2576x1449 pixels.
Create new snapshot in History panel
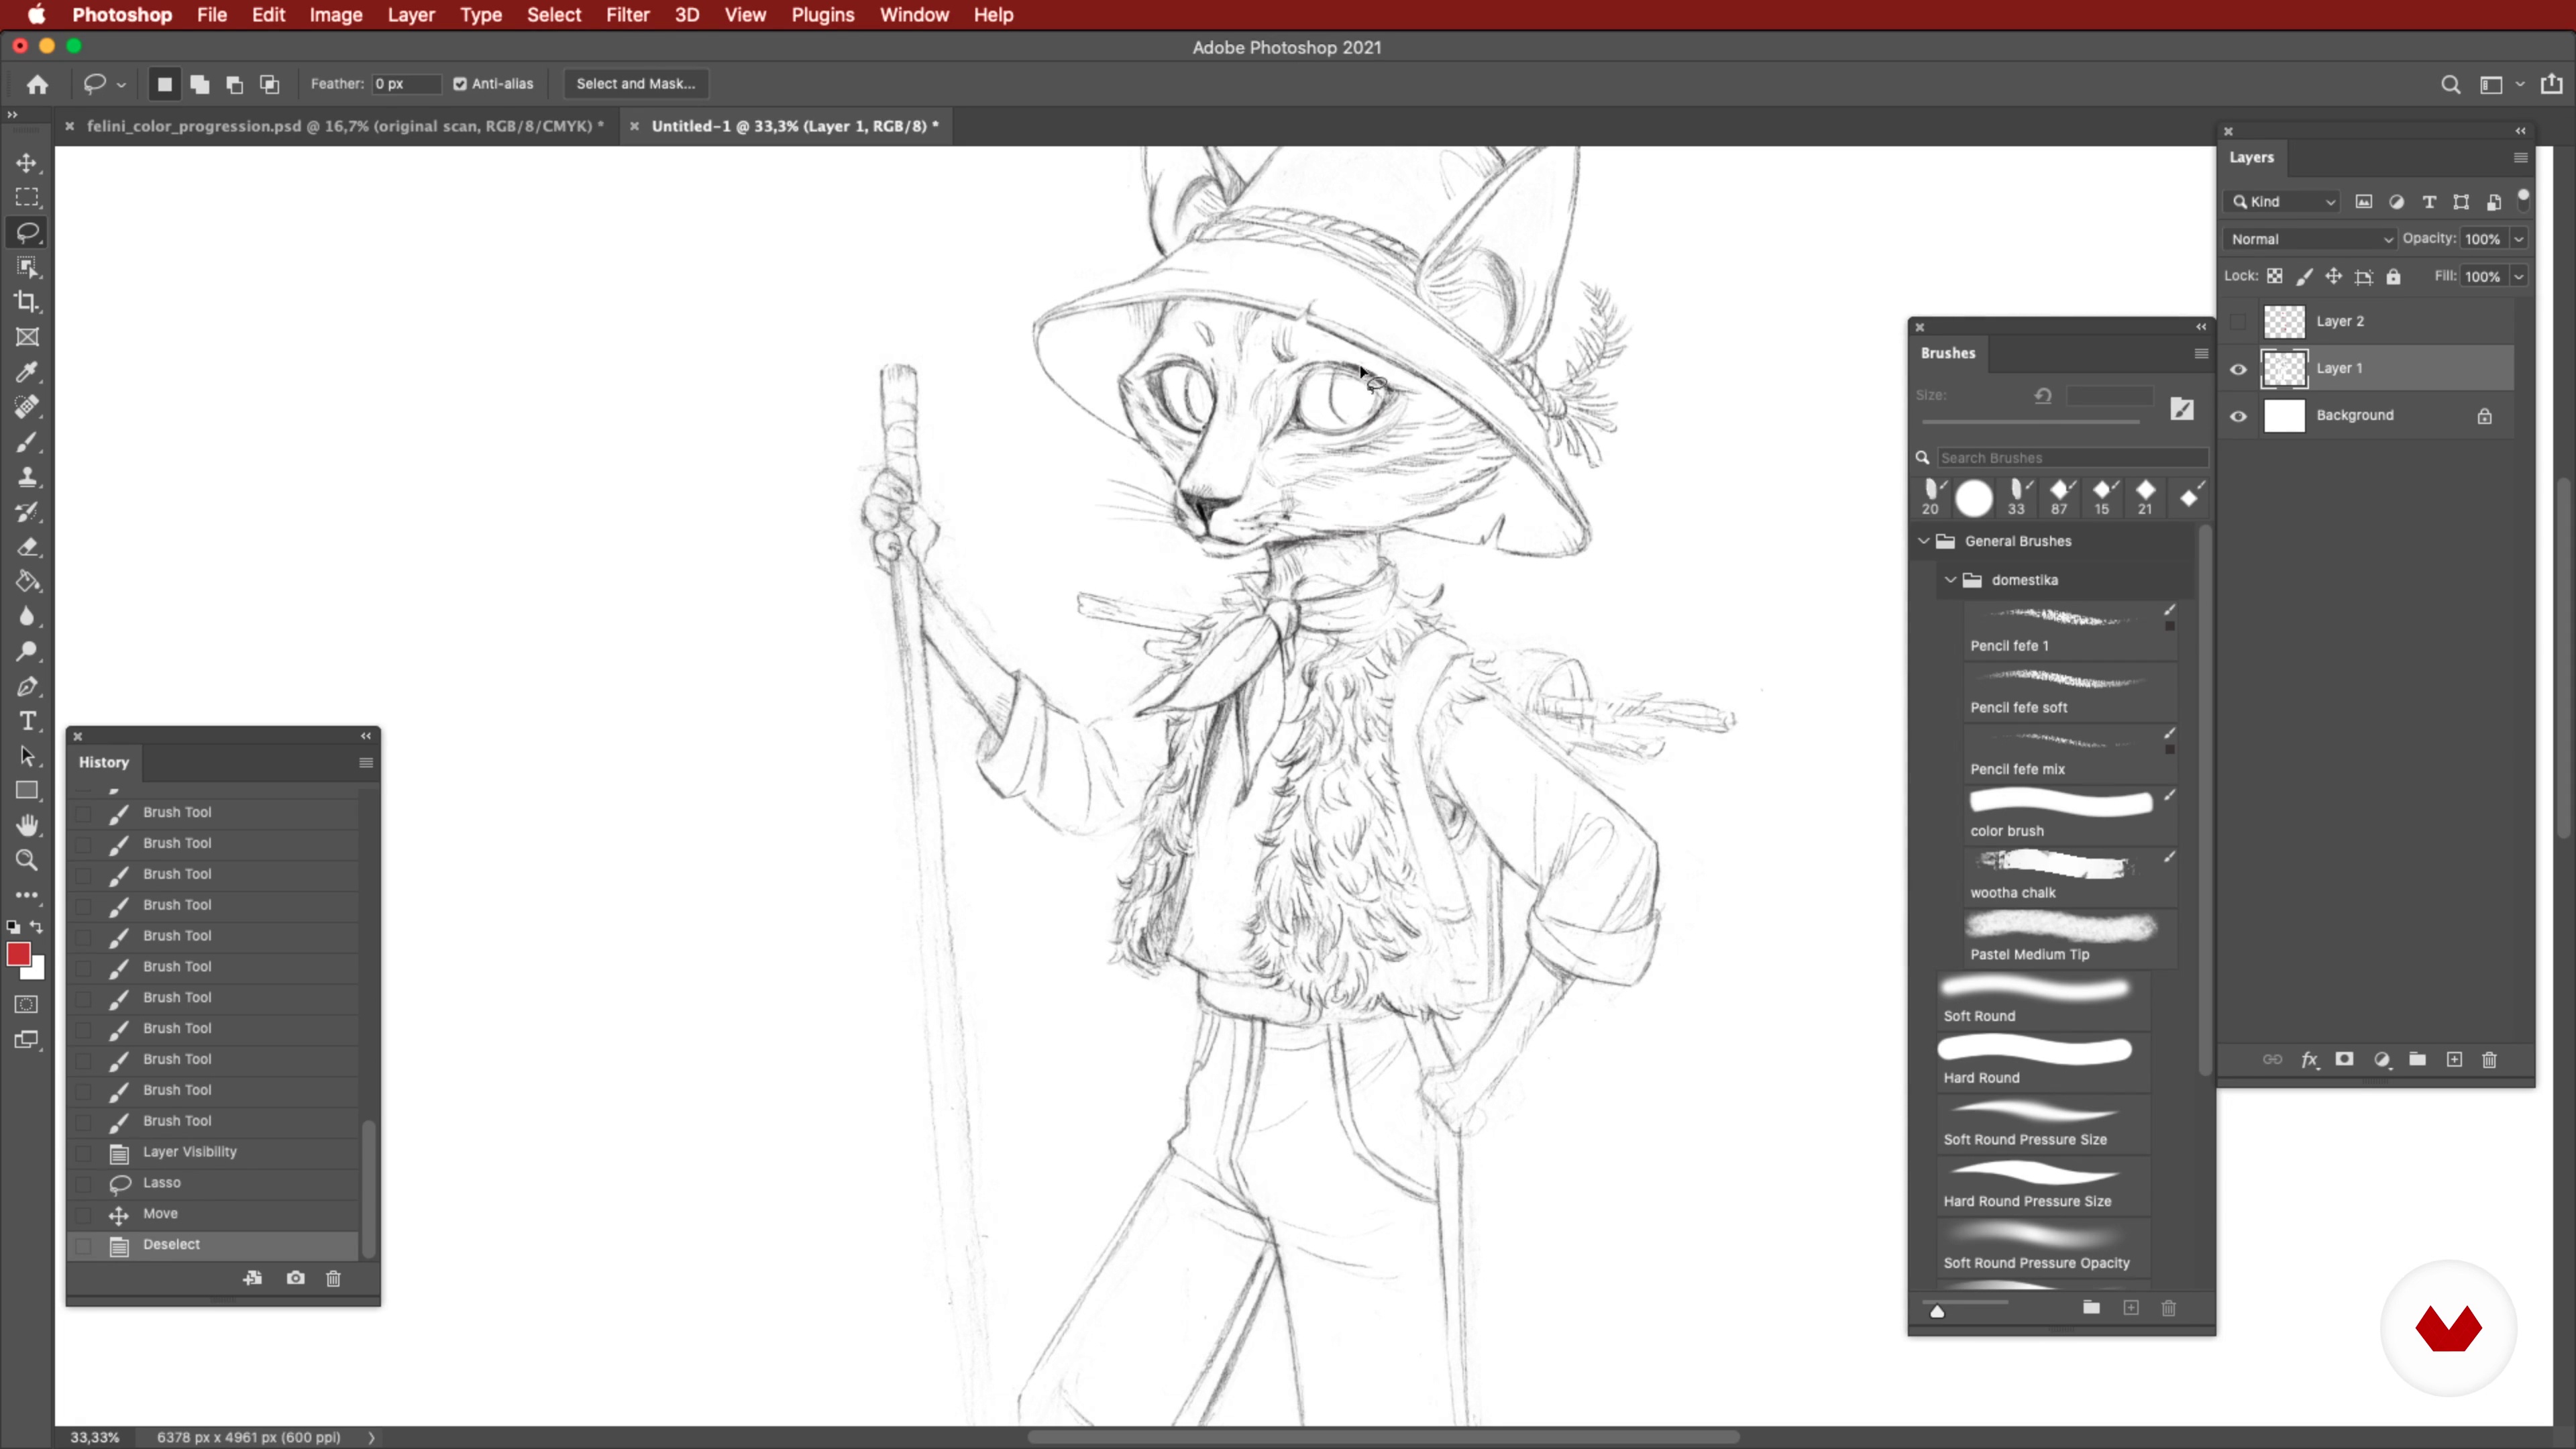click(295, 1277)
